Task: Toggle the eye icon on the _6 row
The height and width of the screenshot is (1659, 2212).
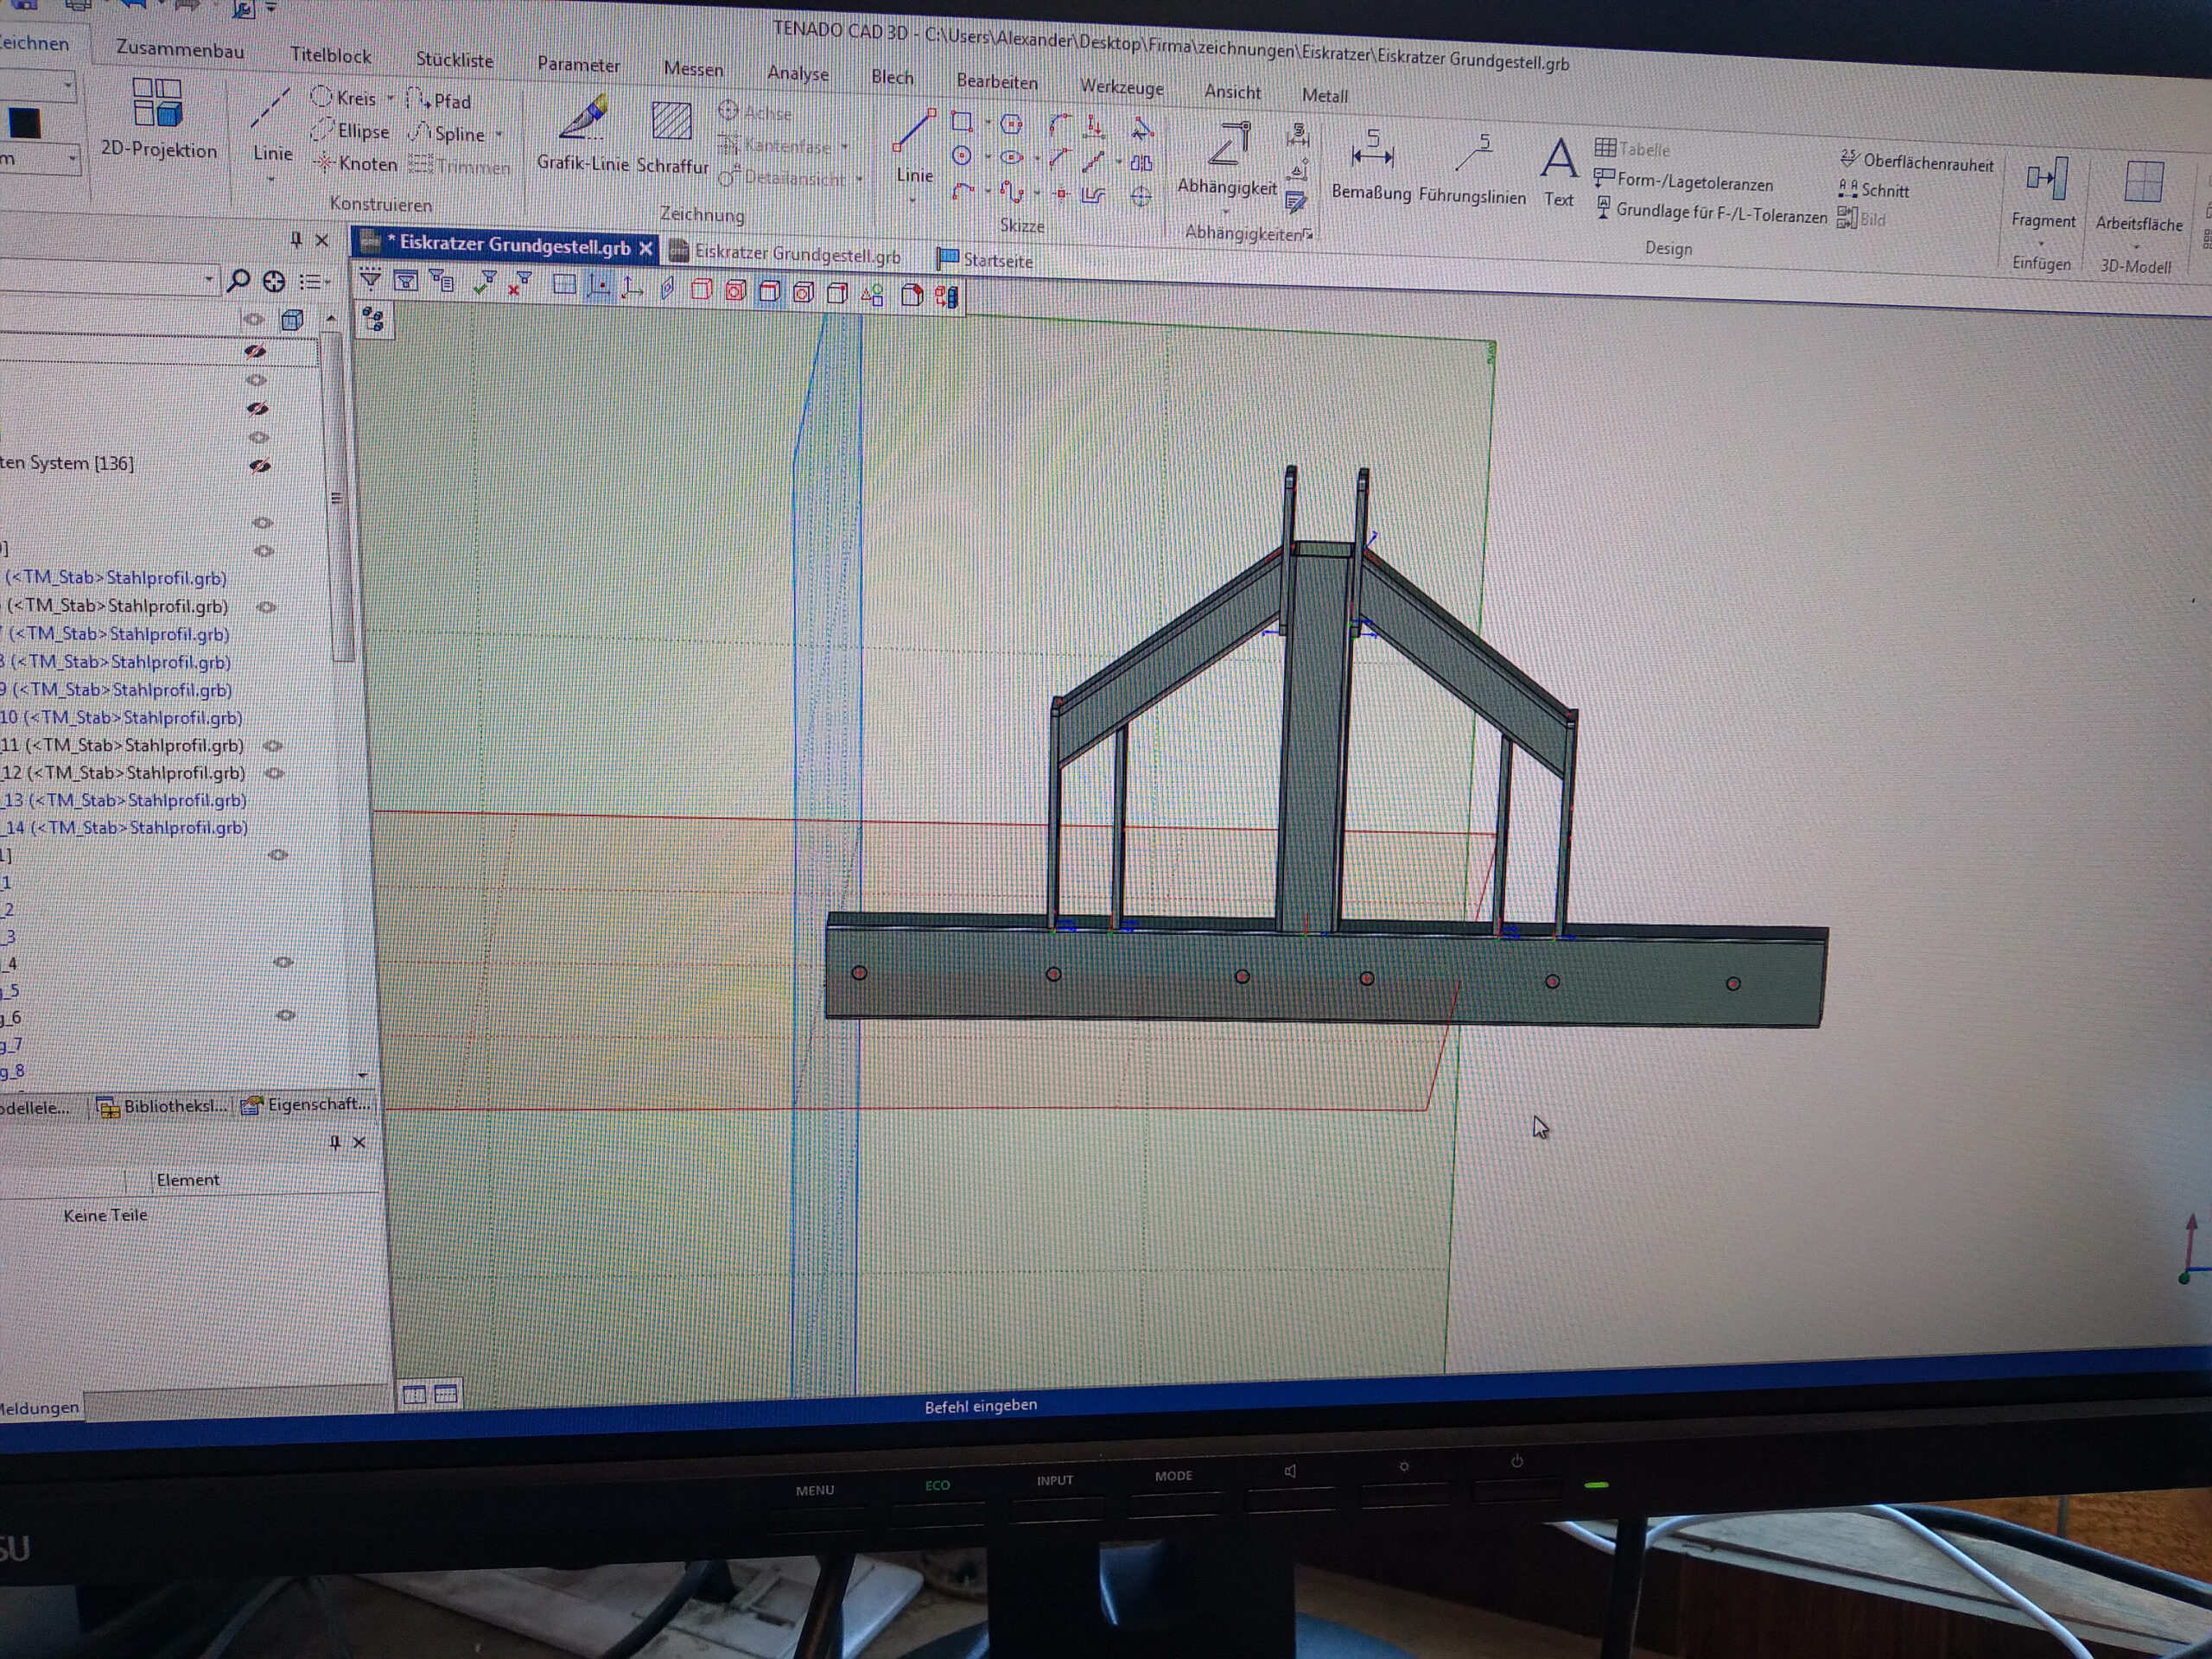Action: point(285,1015)
